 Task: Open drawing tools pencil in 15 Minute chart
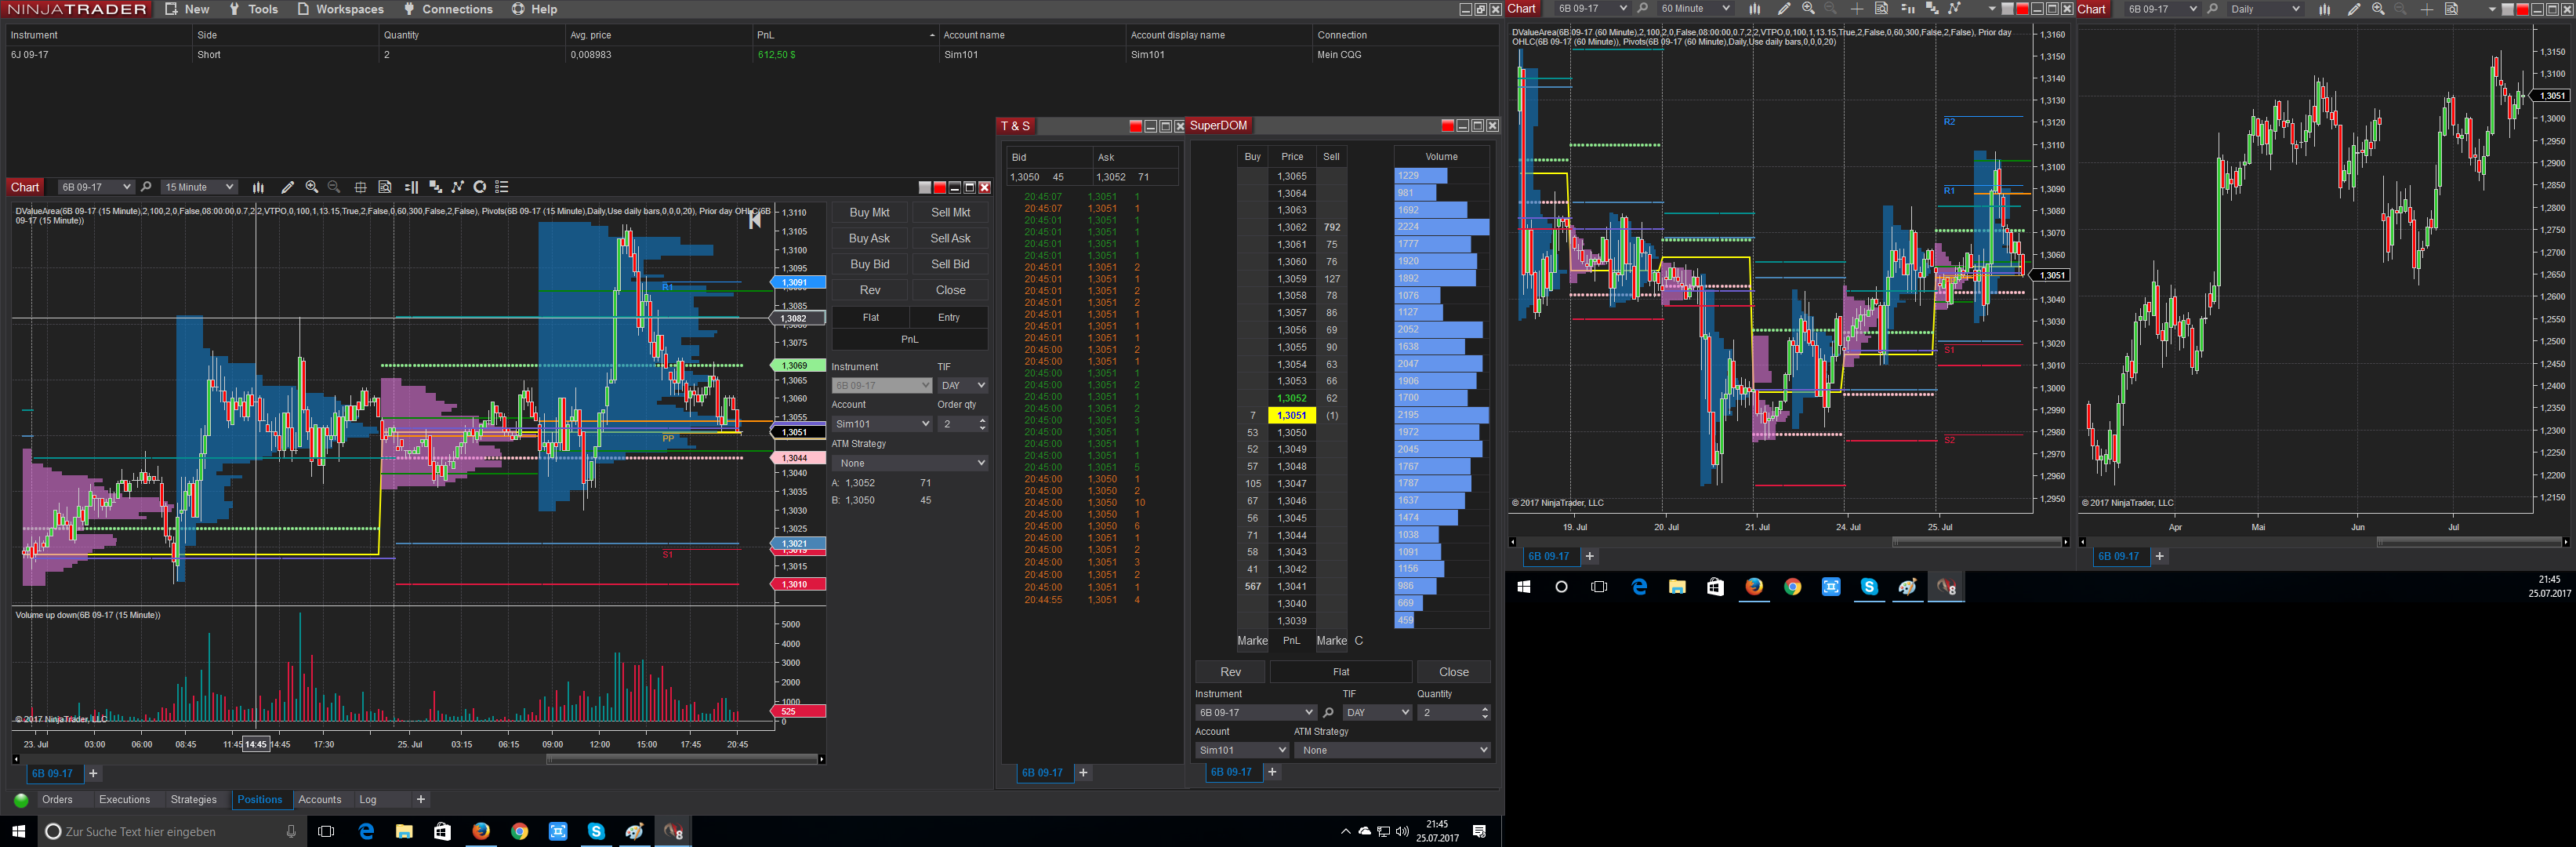tap(287, 187)
